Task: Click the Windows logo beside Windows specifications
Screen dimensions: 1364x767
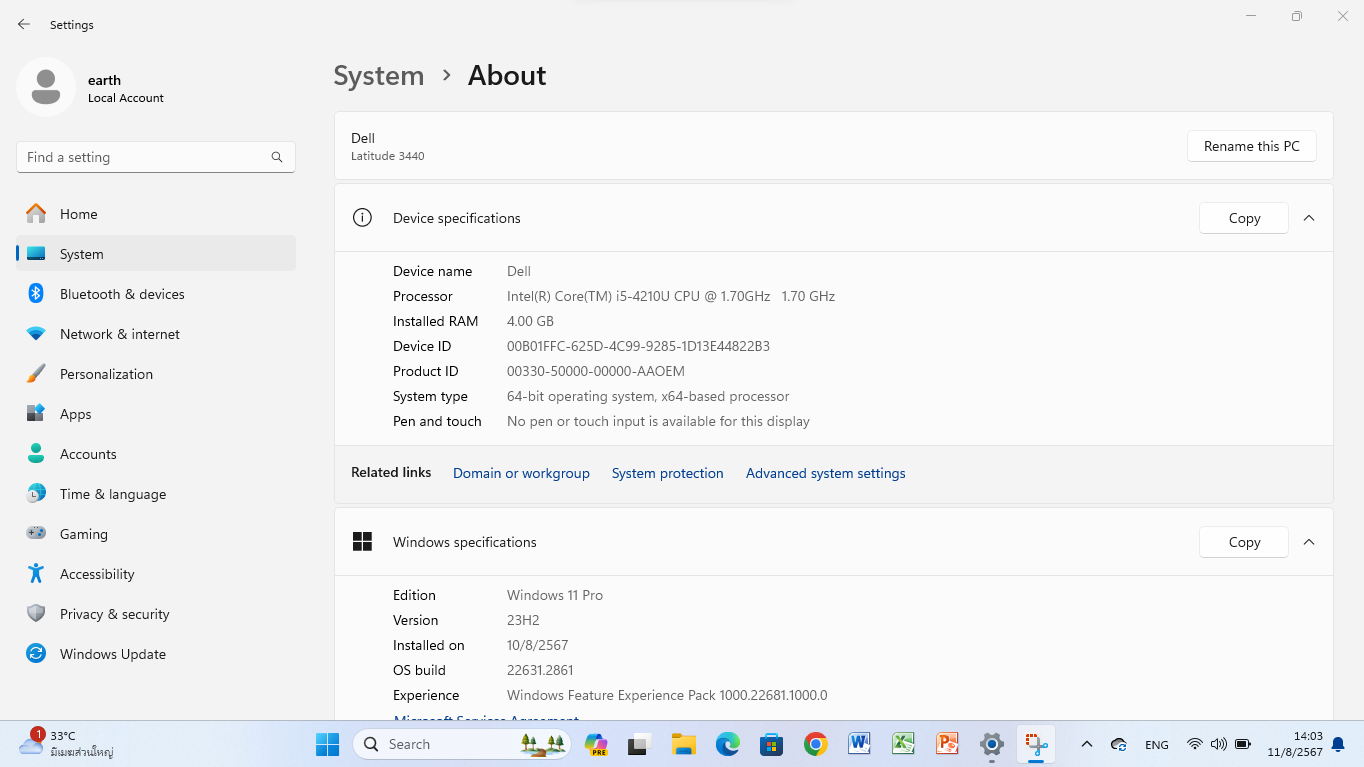Action: click(362, 542)
